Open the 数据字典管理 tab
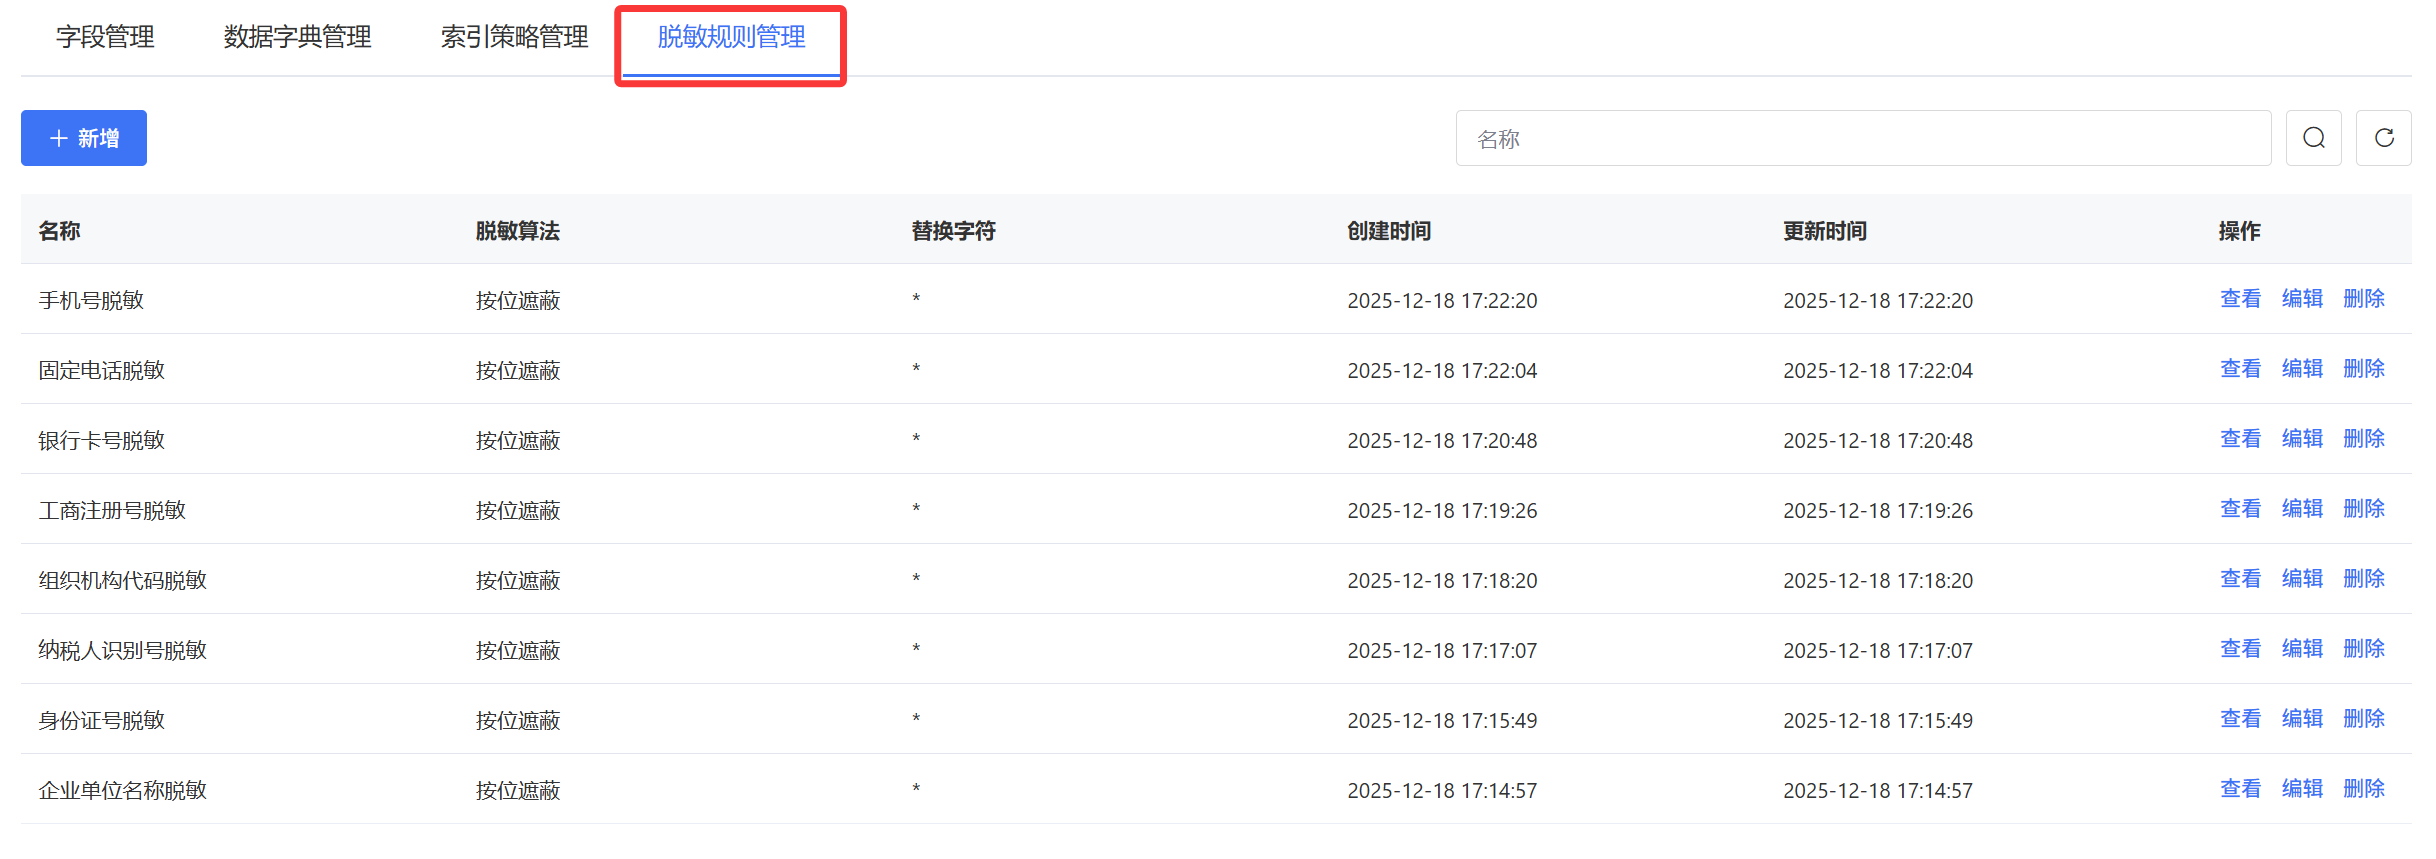Viewport: 2436px width, 859px height. (297, 37)
